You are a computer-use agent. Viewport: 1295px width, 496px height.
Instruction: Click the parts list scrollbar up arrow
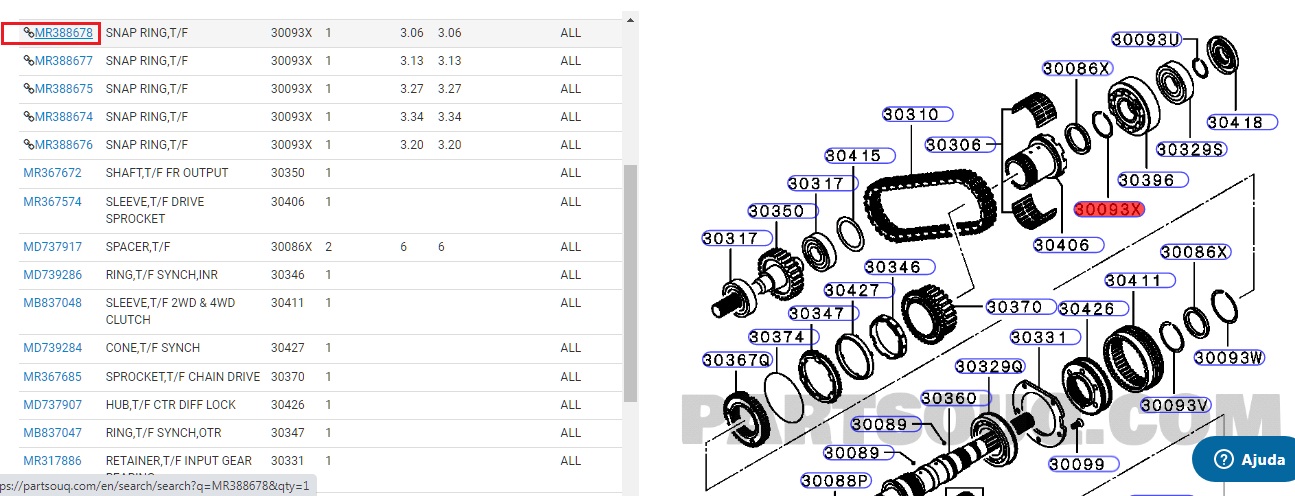point(630,19)
